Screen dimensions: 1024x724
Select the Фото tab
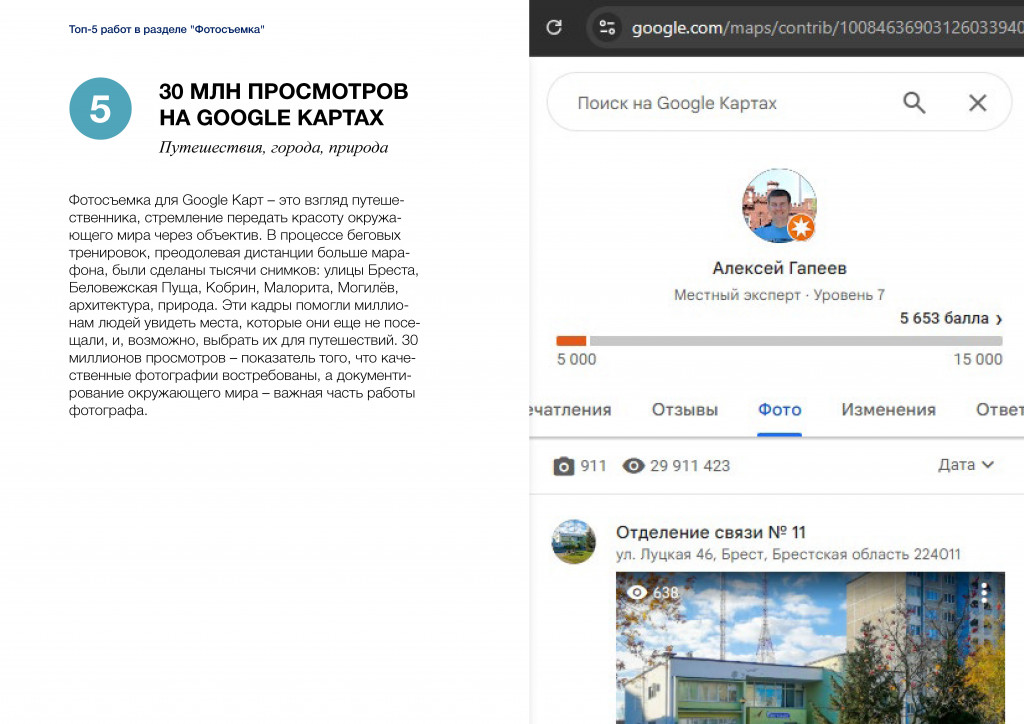pos(779,410)
